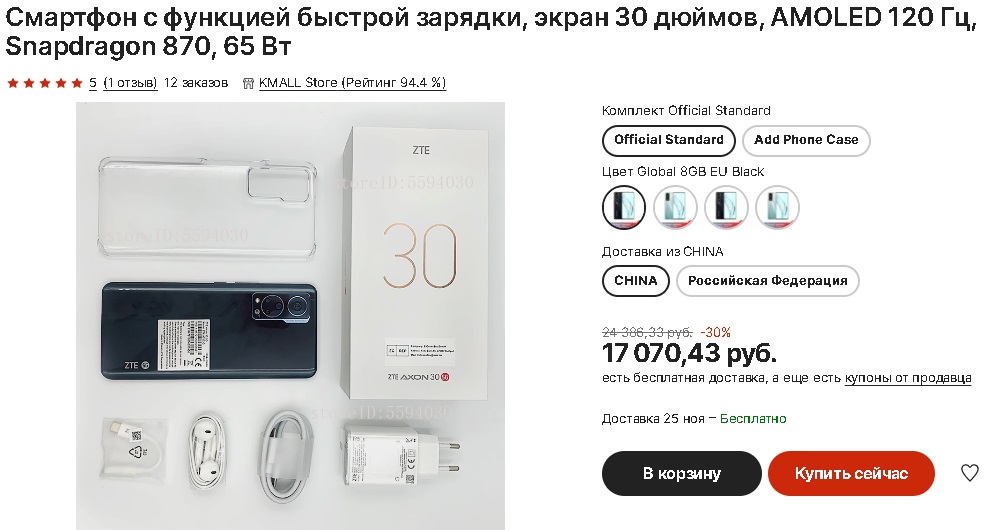Add the item to wishlist via heart icon

(x=970, y=473)
